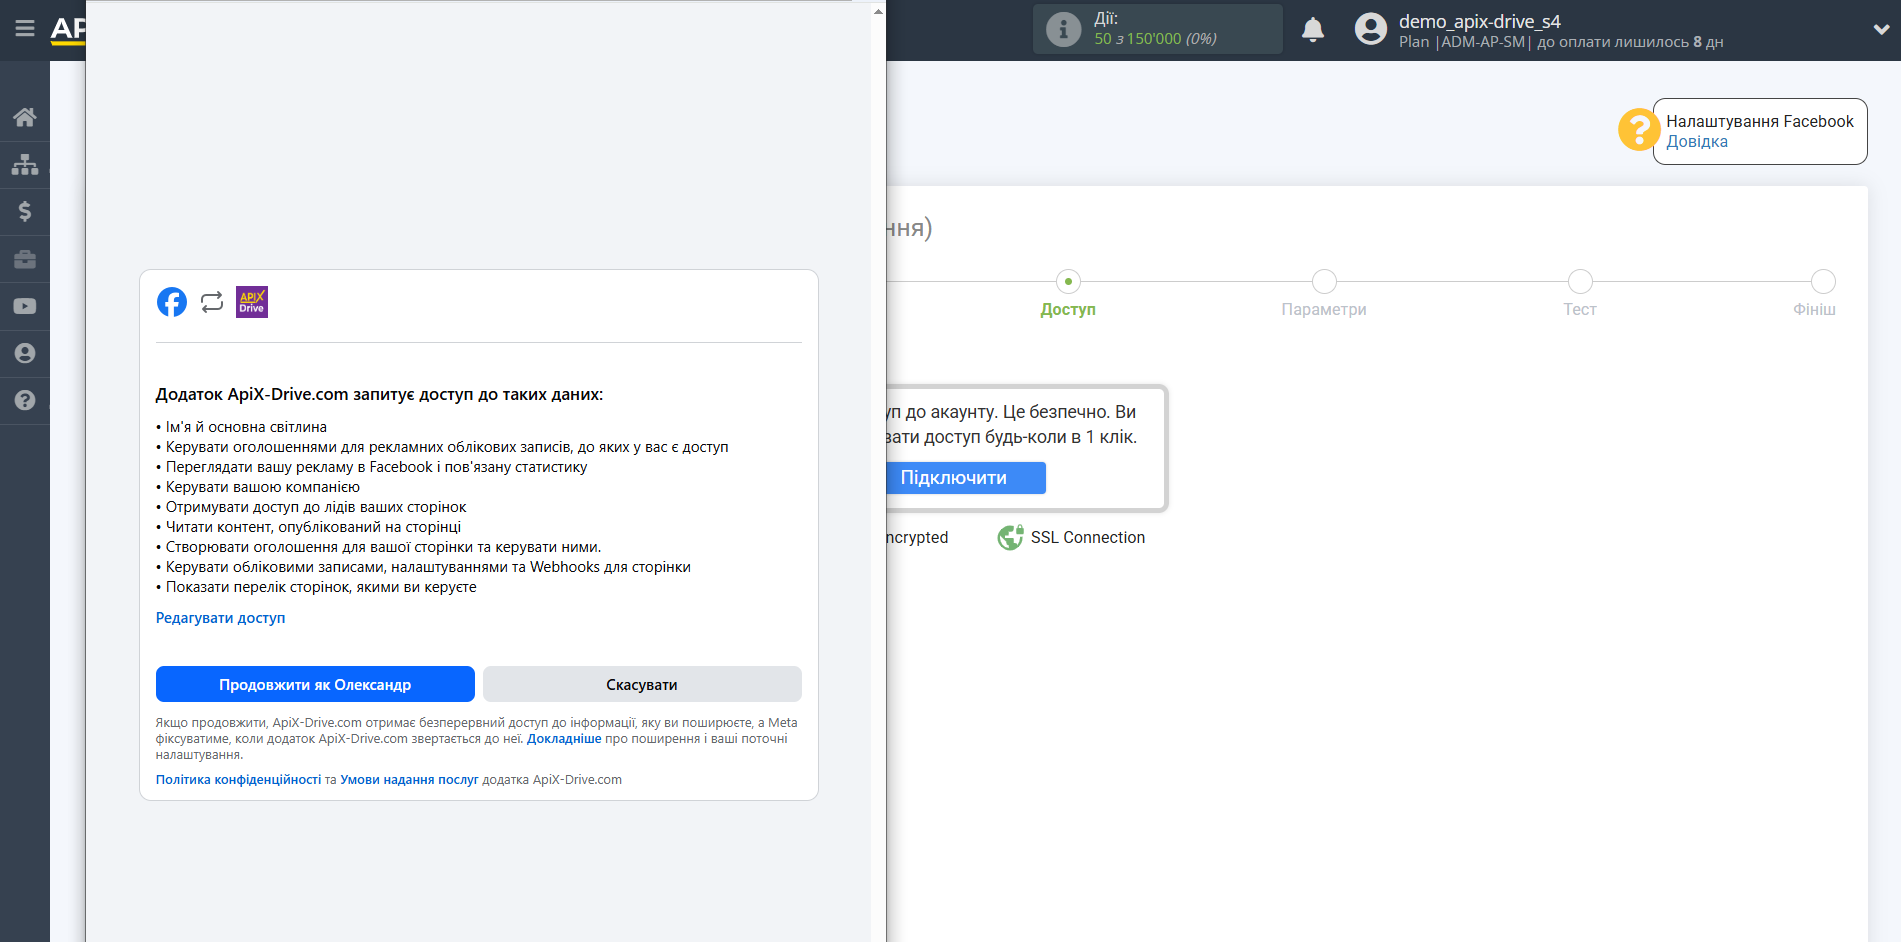1901x942 pixels.
Task: Click the Параметри step circle marker
Action: coord(1324,281)
